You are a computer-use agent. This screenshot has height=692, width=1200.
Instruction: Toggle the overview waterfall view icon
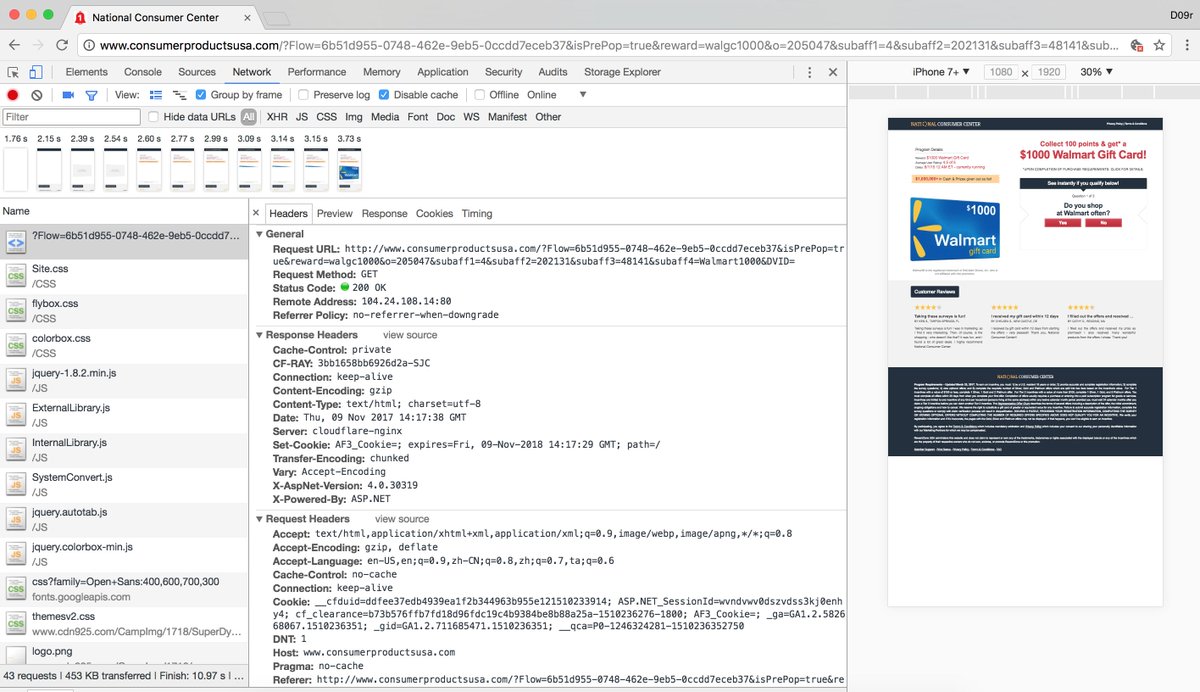click(x=180, y=95)
